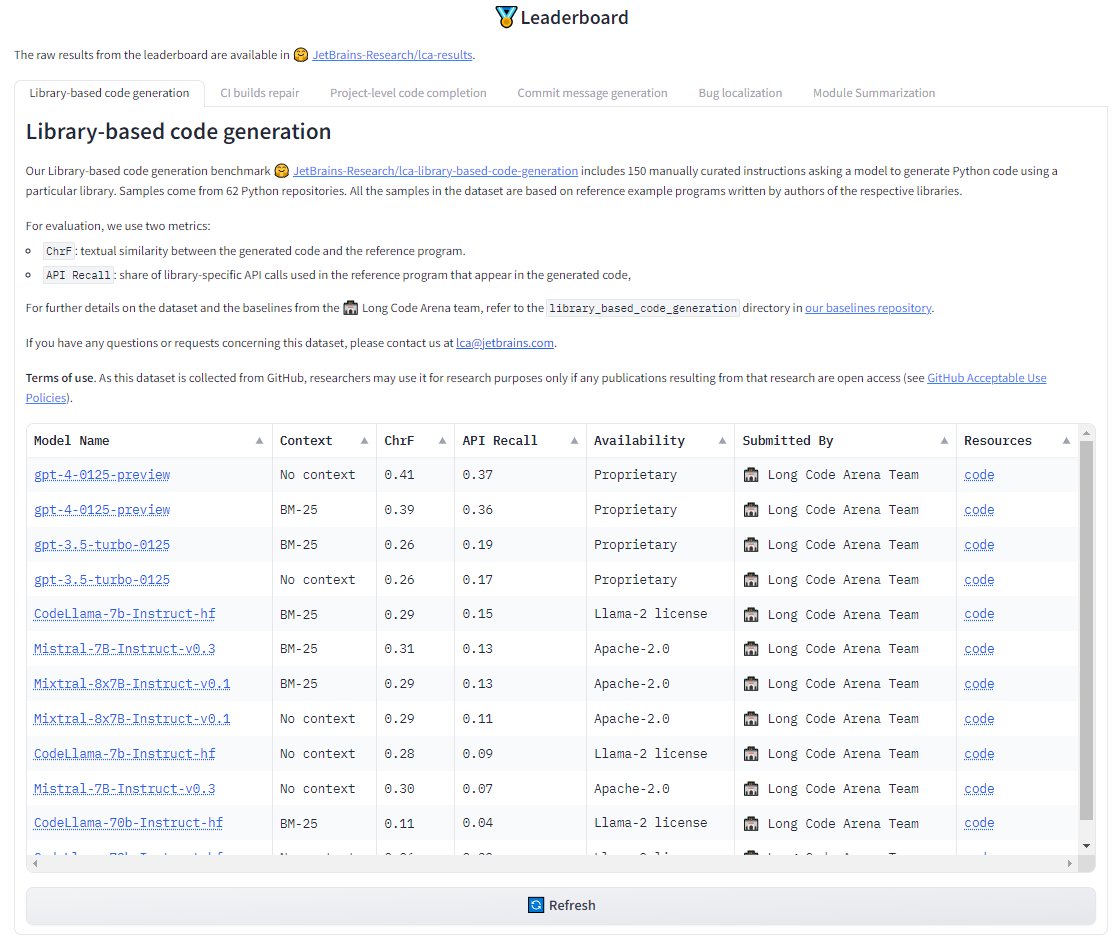The height and width of the screenshot is (945, 1120).
Task: Sort by Submitted By column arrow
Action: pyautogui.click(x=944, y=441)
